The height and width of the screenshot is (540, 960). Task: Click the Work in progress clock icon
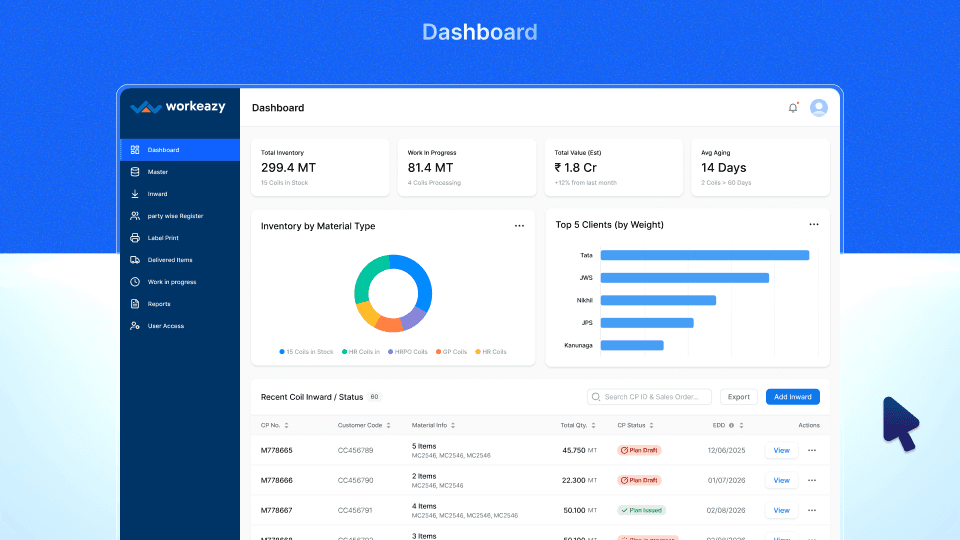[x=135, y=282]
